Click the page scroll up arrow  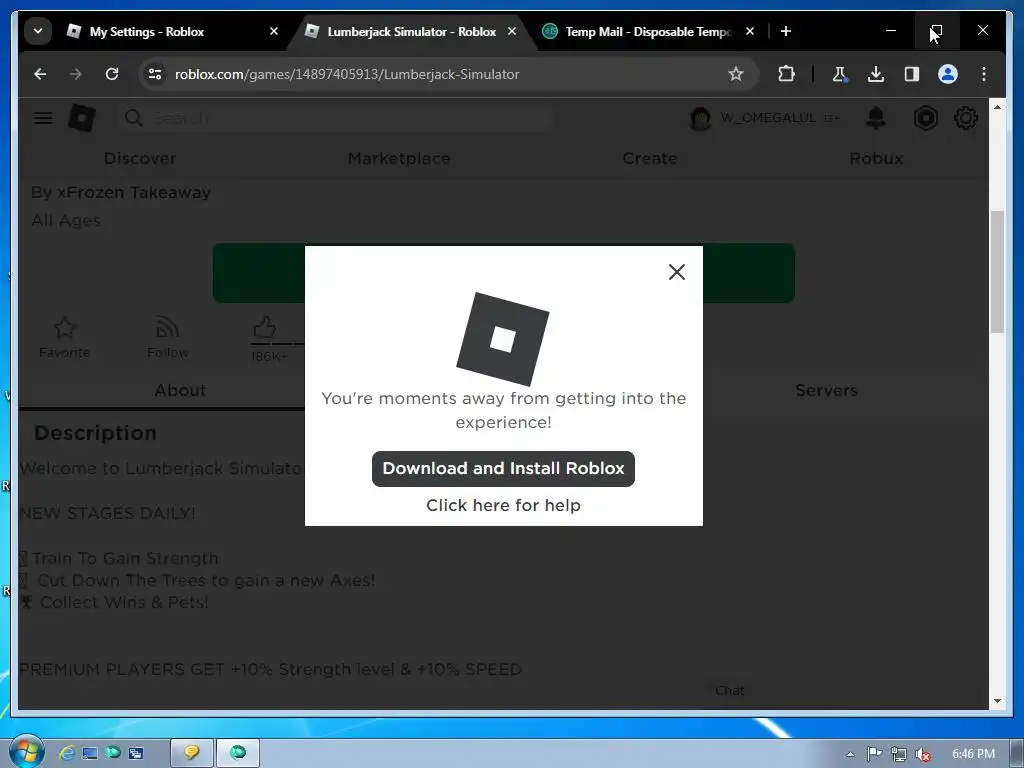tap(997, 106)
